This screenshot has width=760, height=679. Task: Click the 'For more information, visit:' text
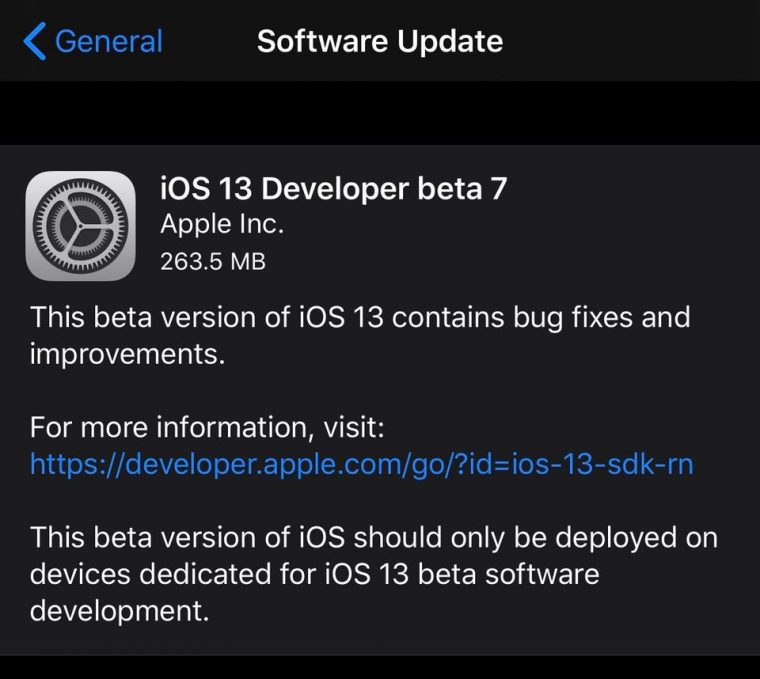click(x=207, y=427)
